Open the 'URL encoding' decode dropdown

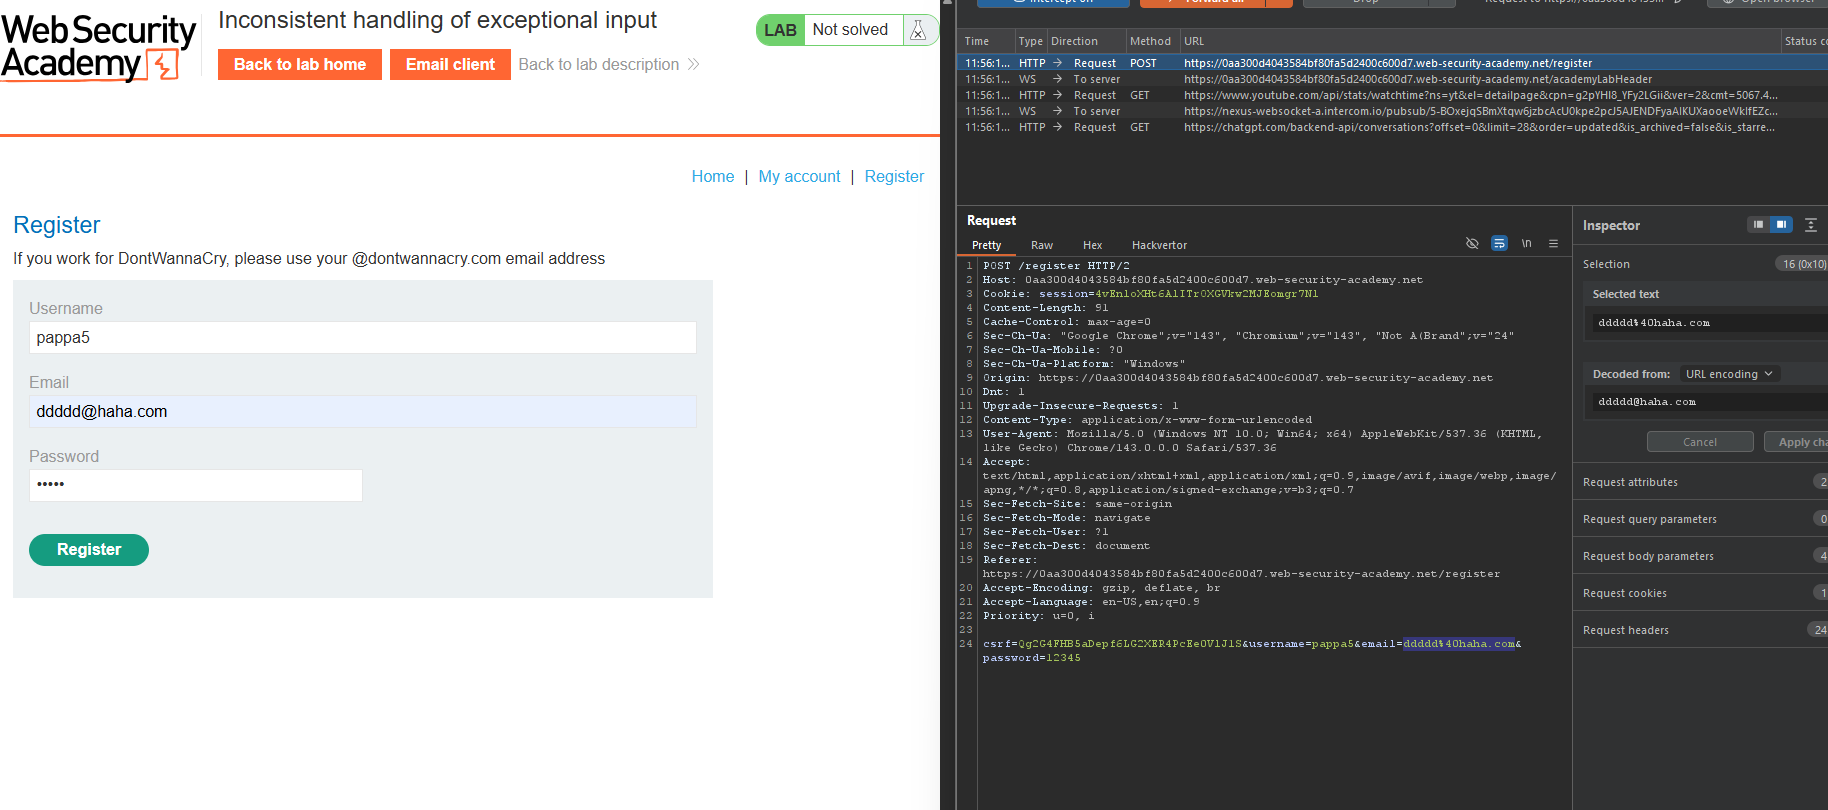point(1729,374)
